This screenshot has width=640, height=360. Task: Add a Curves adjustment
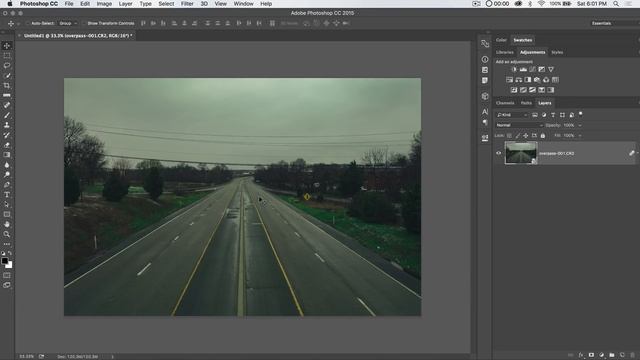pyautogui.click(x=532, y=69)
